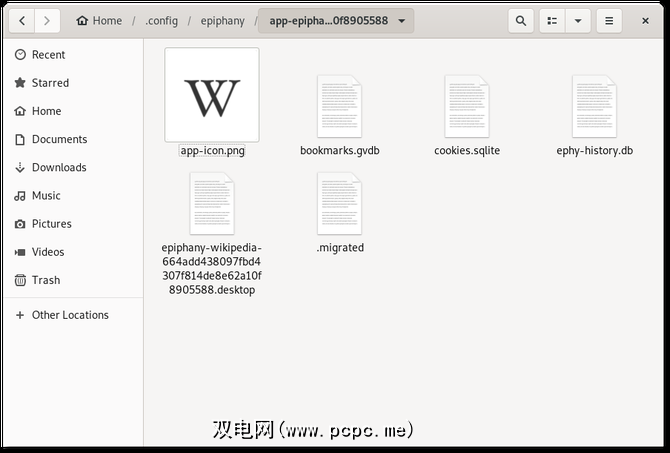Viewport: 670px width, 453px height.
Task: Open Pictures in the sidebar
Action: click(x=73, y=224)
